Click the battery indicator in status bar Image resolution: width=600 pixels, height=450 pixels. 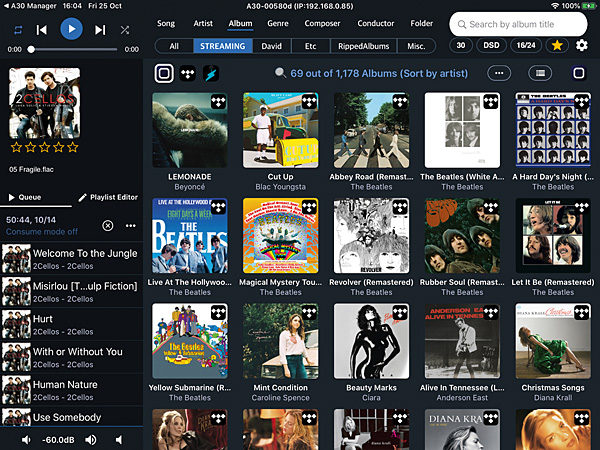[x=588, y=6]
